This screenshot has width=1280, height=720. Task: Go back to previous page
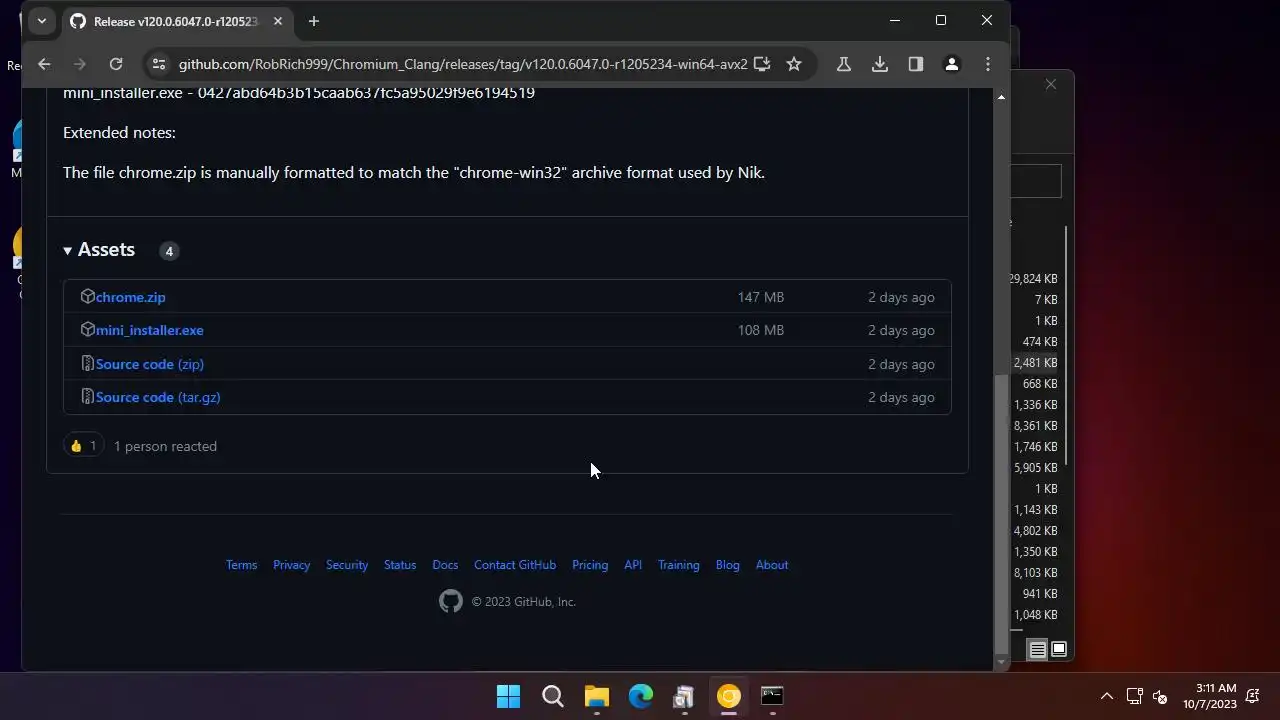[x=44, y=64]
